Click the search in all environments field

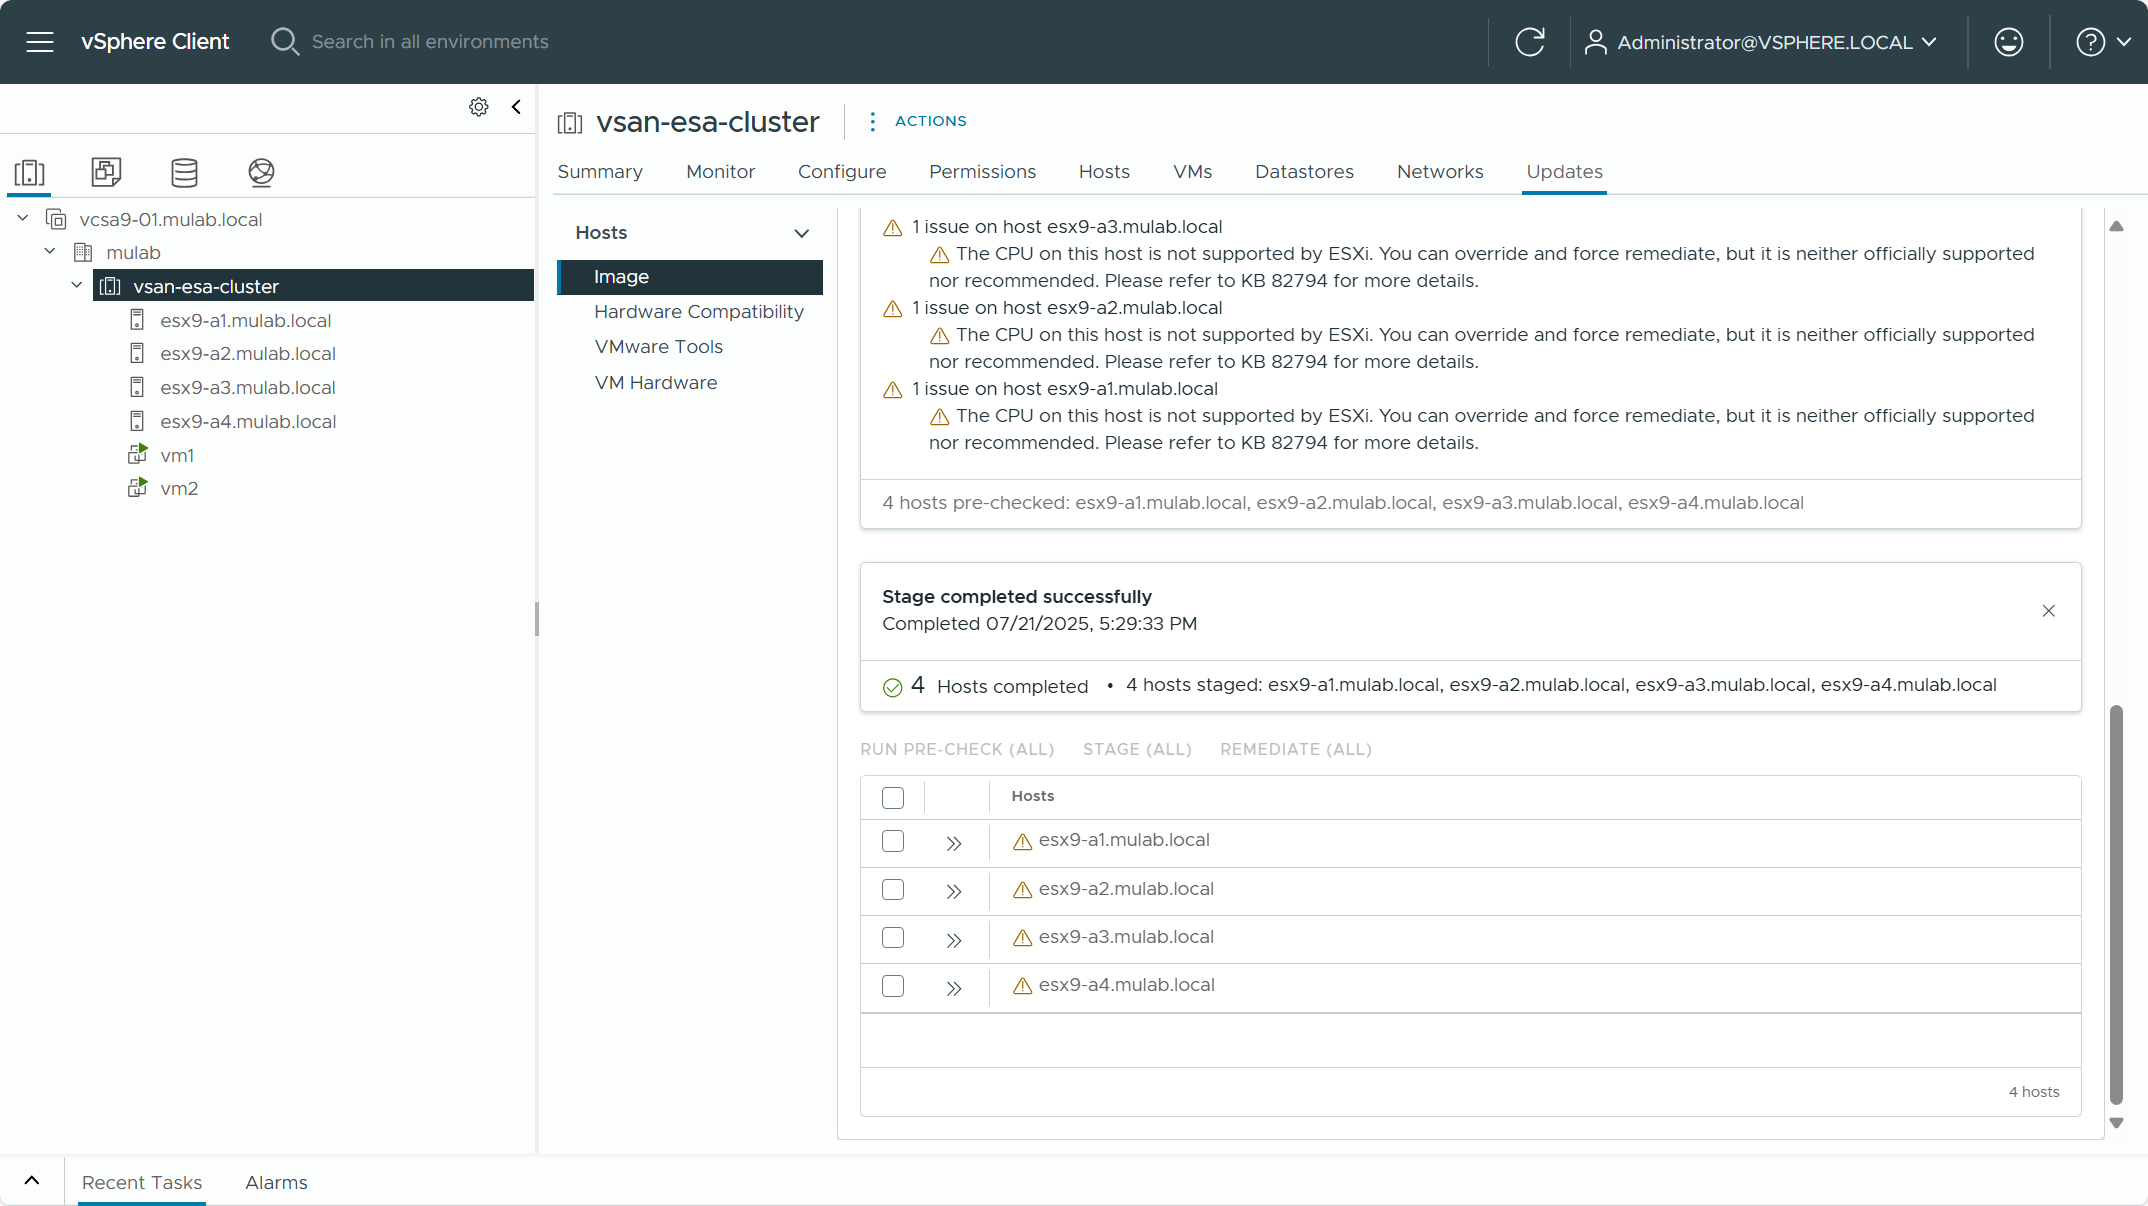pyautogui.click(x=430, y=42)
